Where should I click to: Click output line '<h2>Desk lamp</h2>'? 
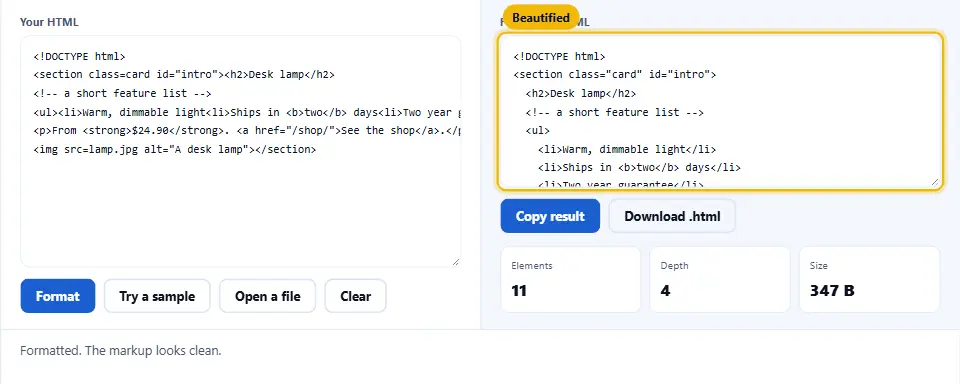(x=580, y=94)
